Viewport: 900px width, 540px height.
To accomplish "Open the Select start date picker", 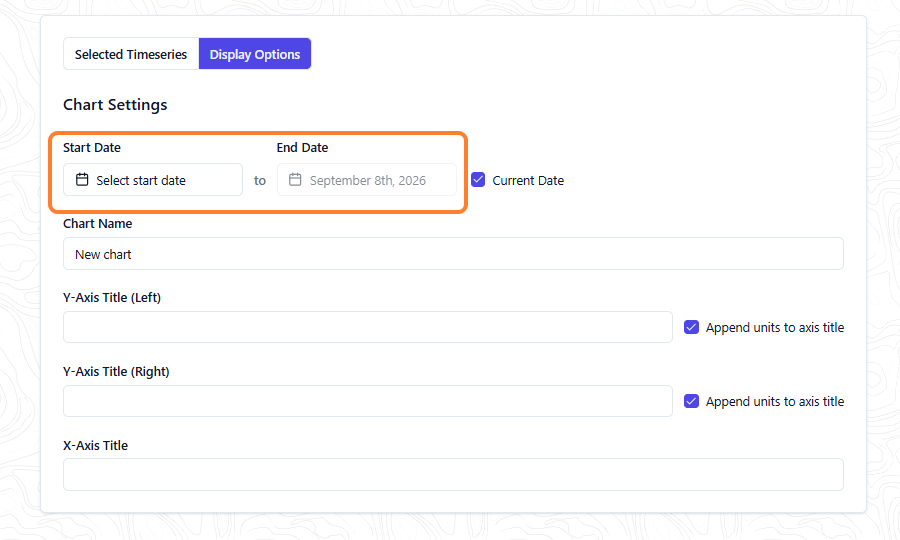I will coord(153,180).
